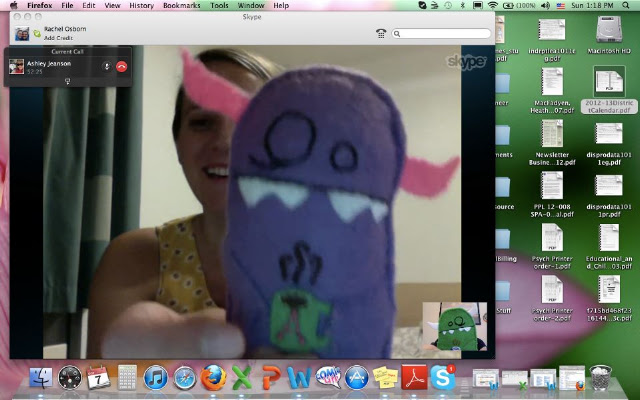This screenshot has height=400, width=640.
Task: Open the volume menu bar icon
Action: [545, 5]
